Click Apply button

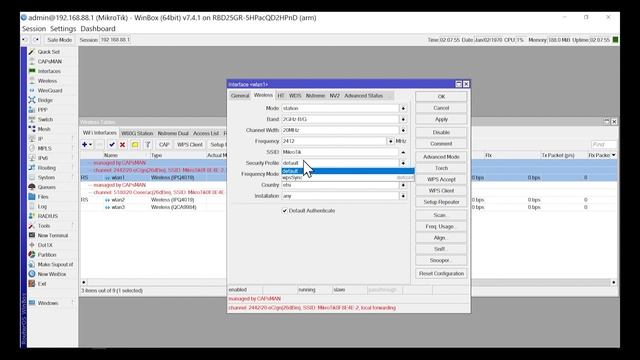coord(441,120)
